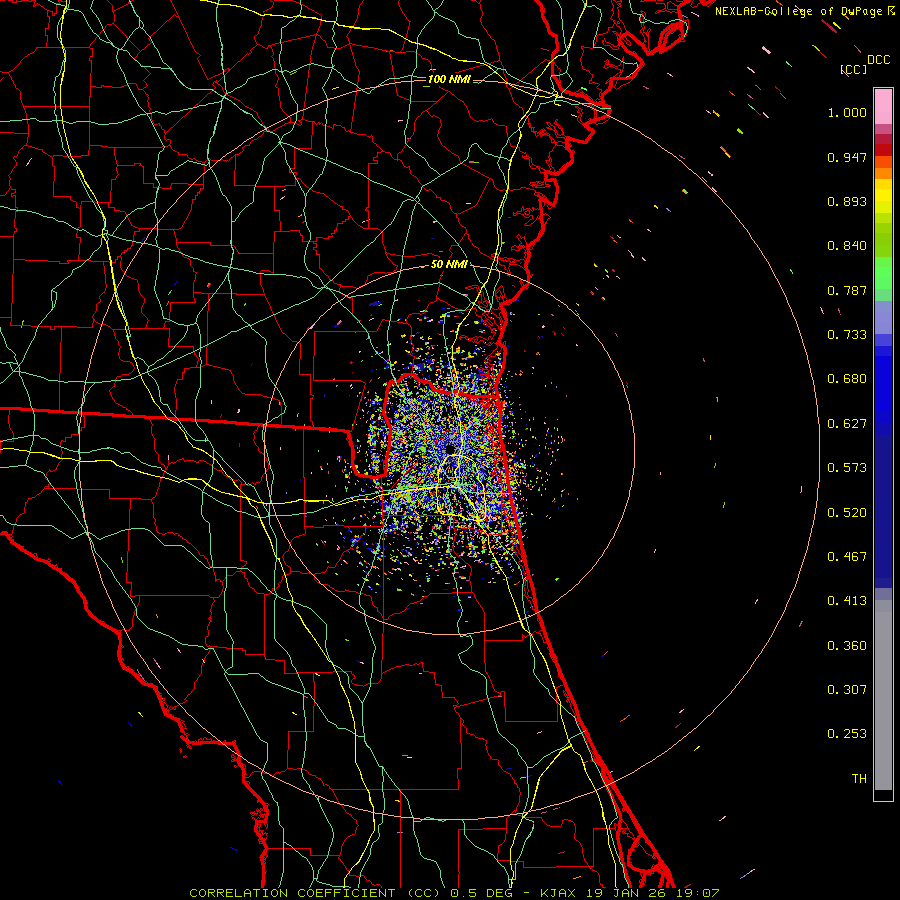Click the CORRELATION COEFFICIENT (CC) footer title
The image size is (900, 900).
[x=315, y=893]
